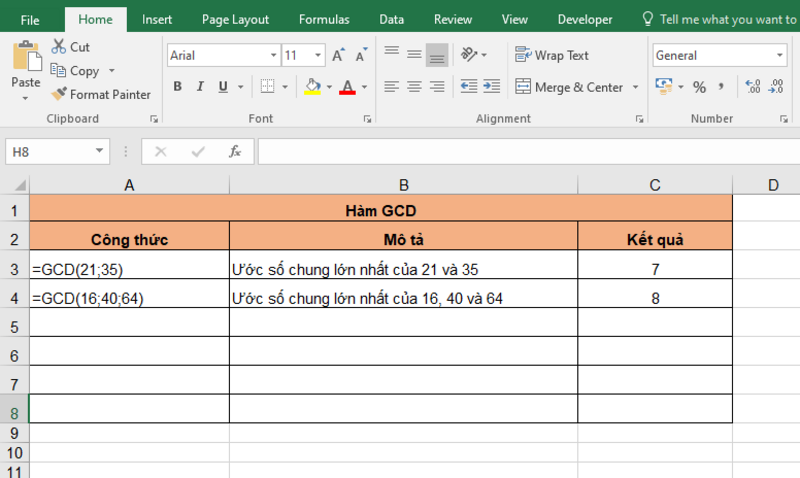Decrease font size with small A icon
The image size is (800, 478).
[361, 55]
